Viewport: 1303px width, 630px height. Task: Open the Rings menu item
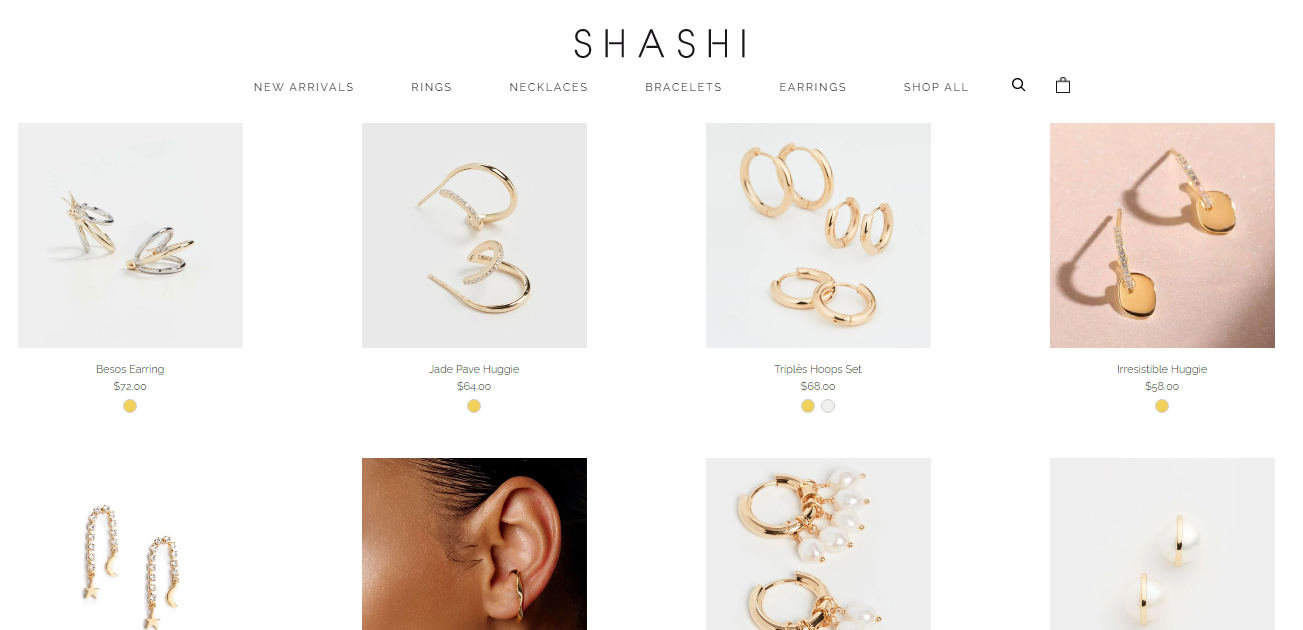point(432,87)
